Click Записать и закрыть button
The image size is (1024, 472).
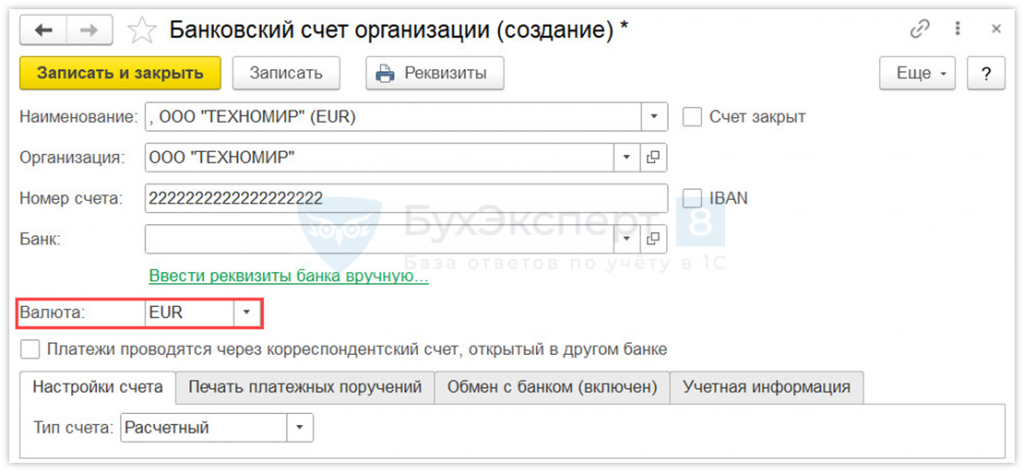120,73
